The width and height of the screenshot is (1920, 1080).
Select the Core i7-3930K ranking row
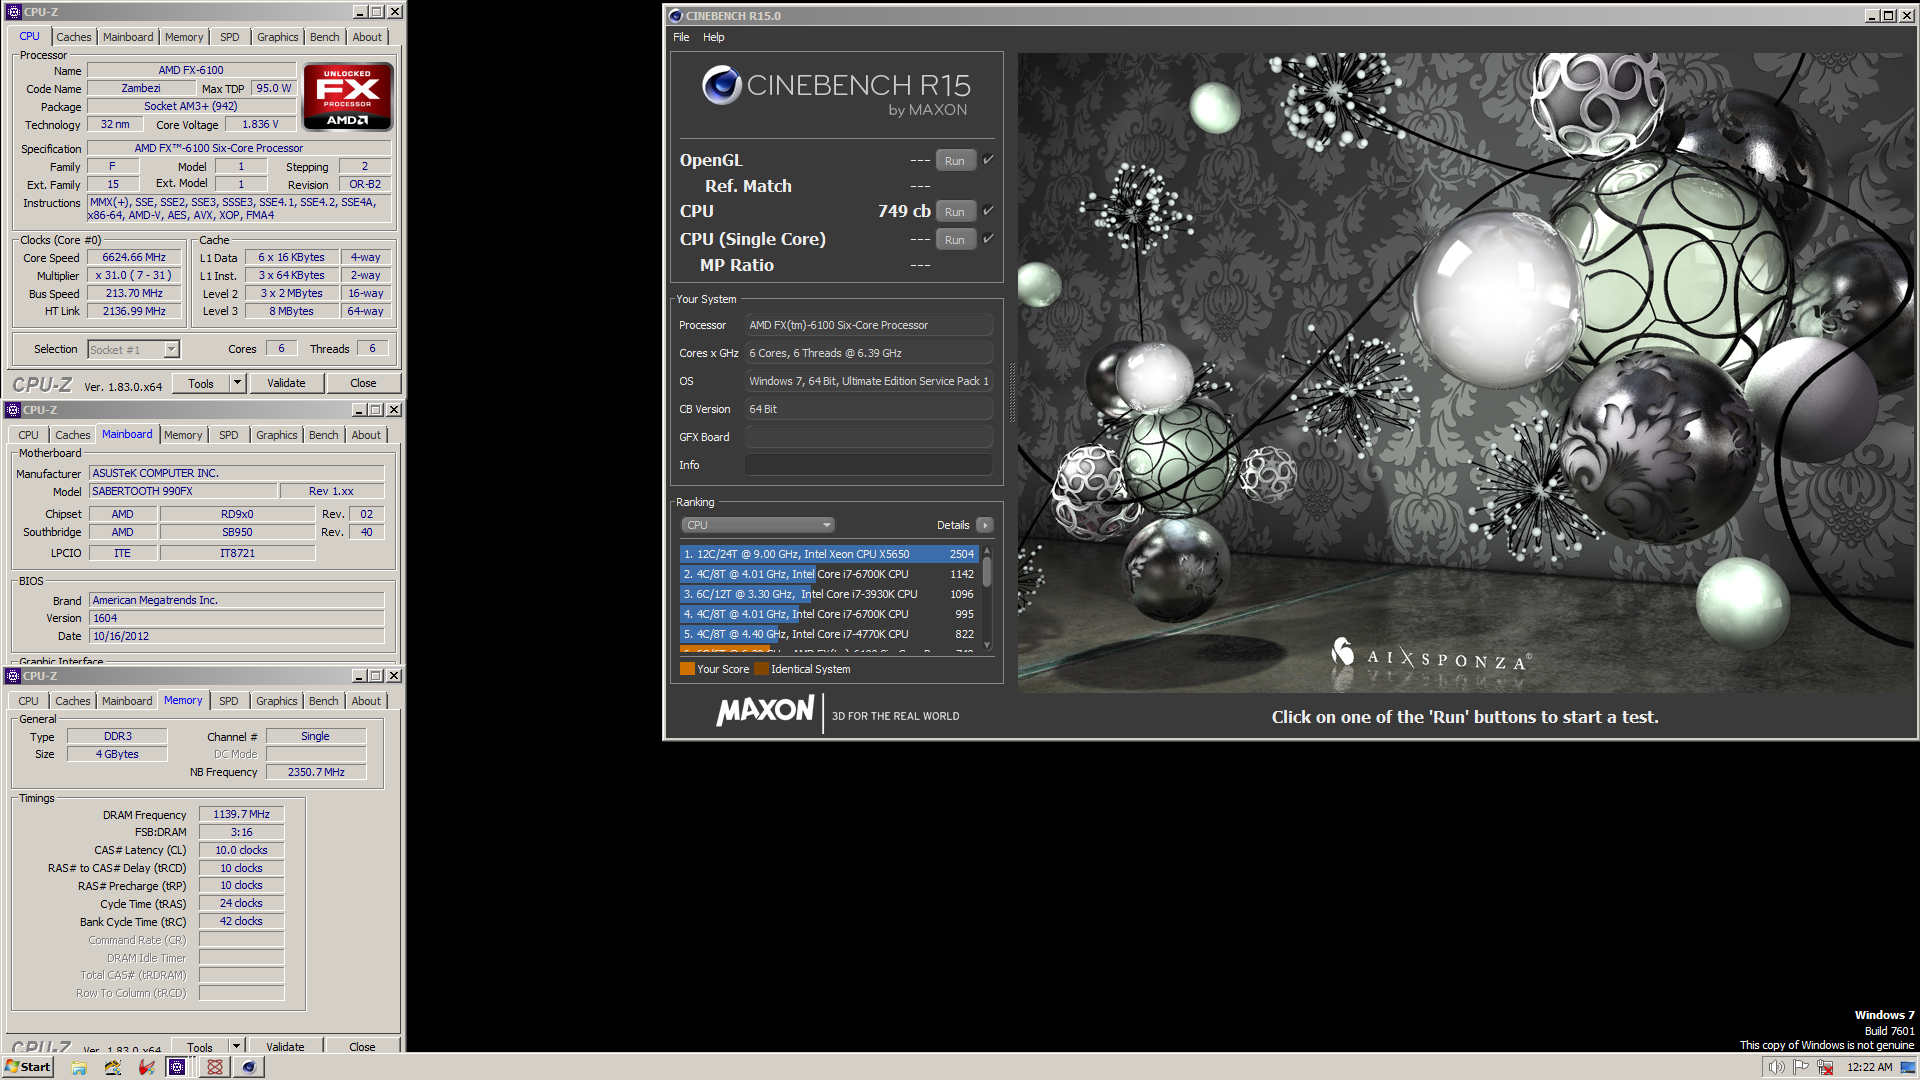point(829,594)
